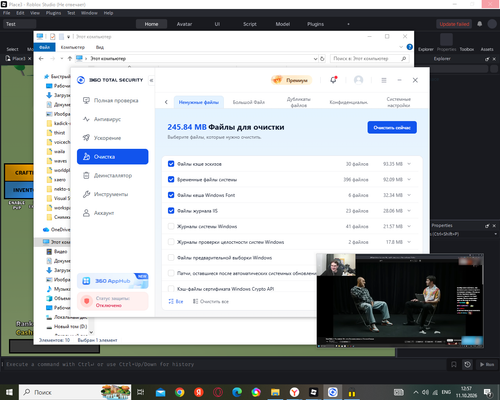Expand the Файлы кэше эскизов row

pos(409,164)
